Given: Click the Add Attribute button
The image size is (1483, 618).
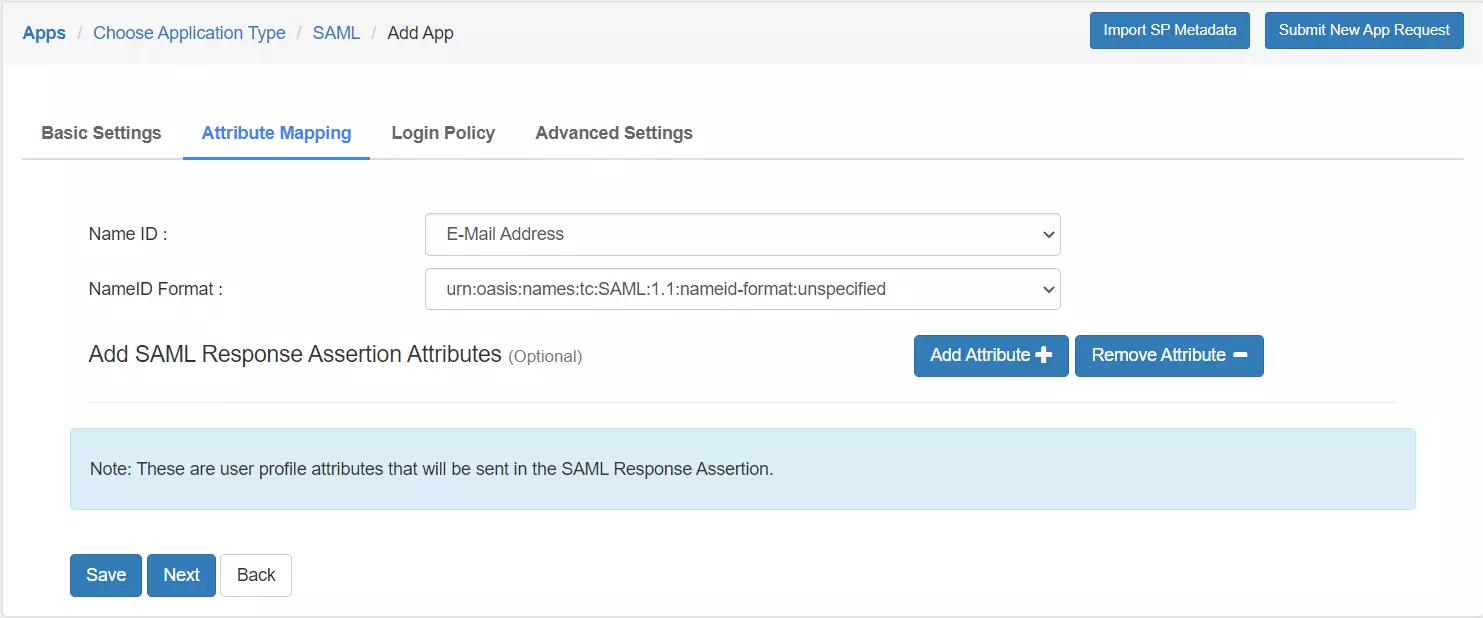Looking at the screenshot, I should point(990,355).
